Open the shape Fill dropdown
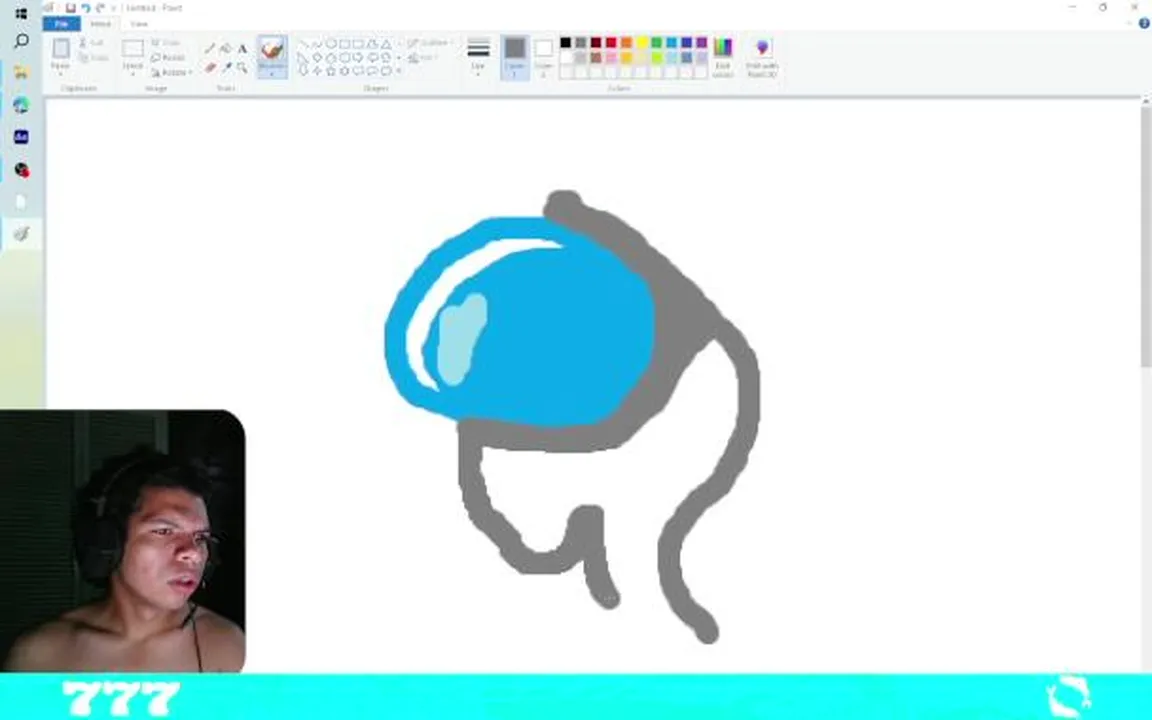 (x=425, y=57)
